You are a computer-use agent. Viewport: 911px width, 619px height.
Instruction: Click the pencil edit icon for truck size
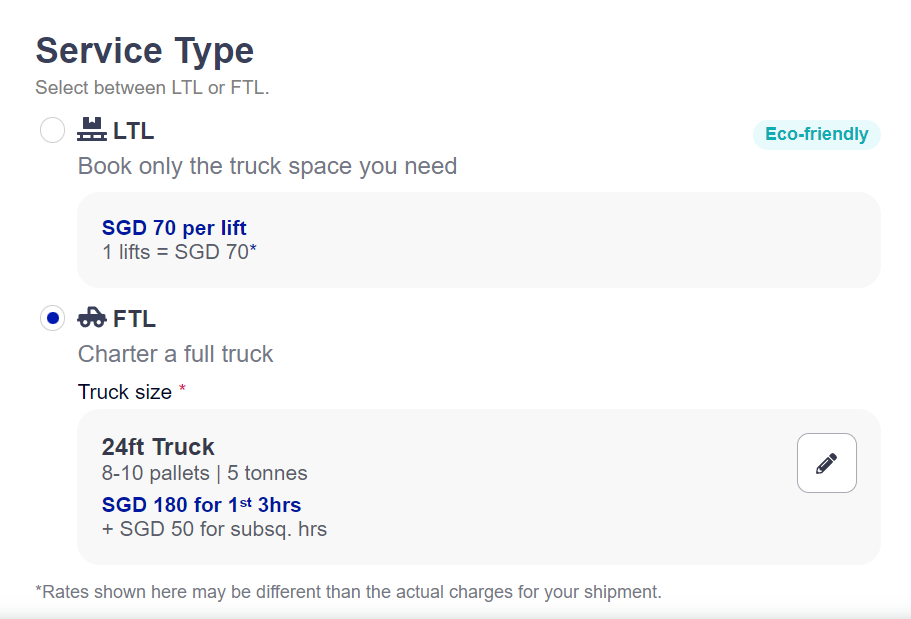tap(826, 463)
